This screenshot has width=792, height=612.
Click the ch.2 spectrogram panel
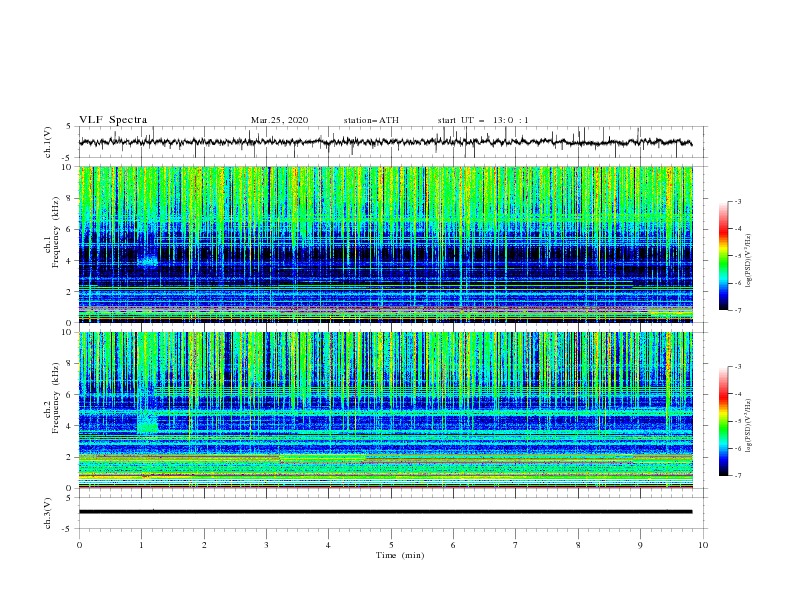point(385,410)
